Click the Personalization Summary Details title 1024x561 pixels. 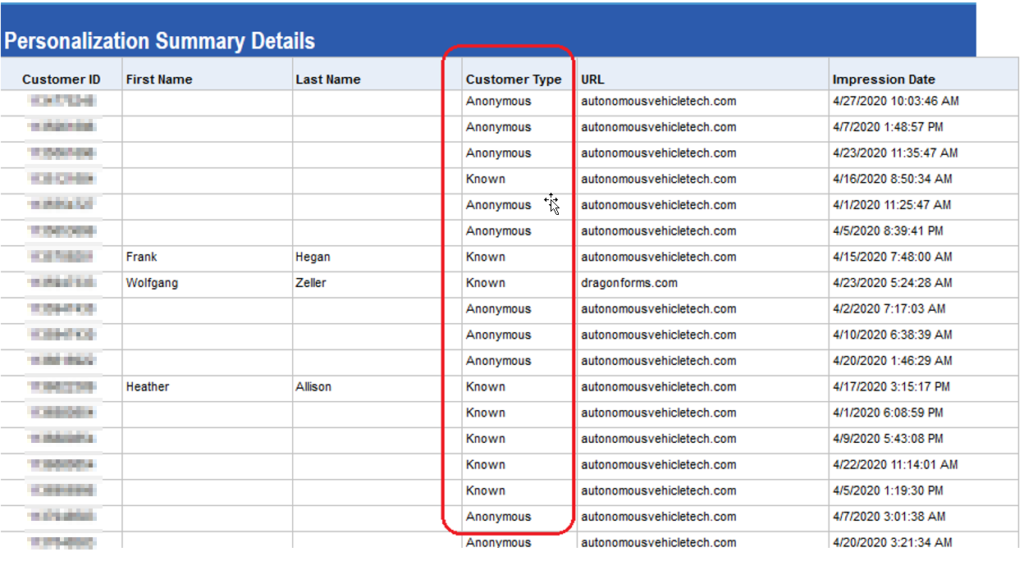click(x=159, y=41)
